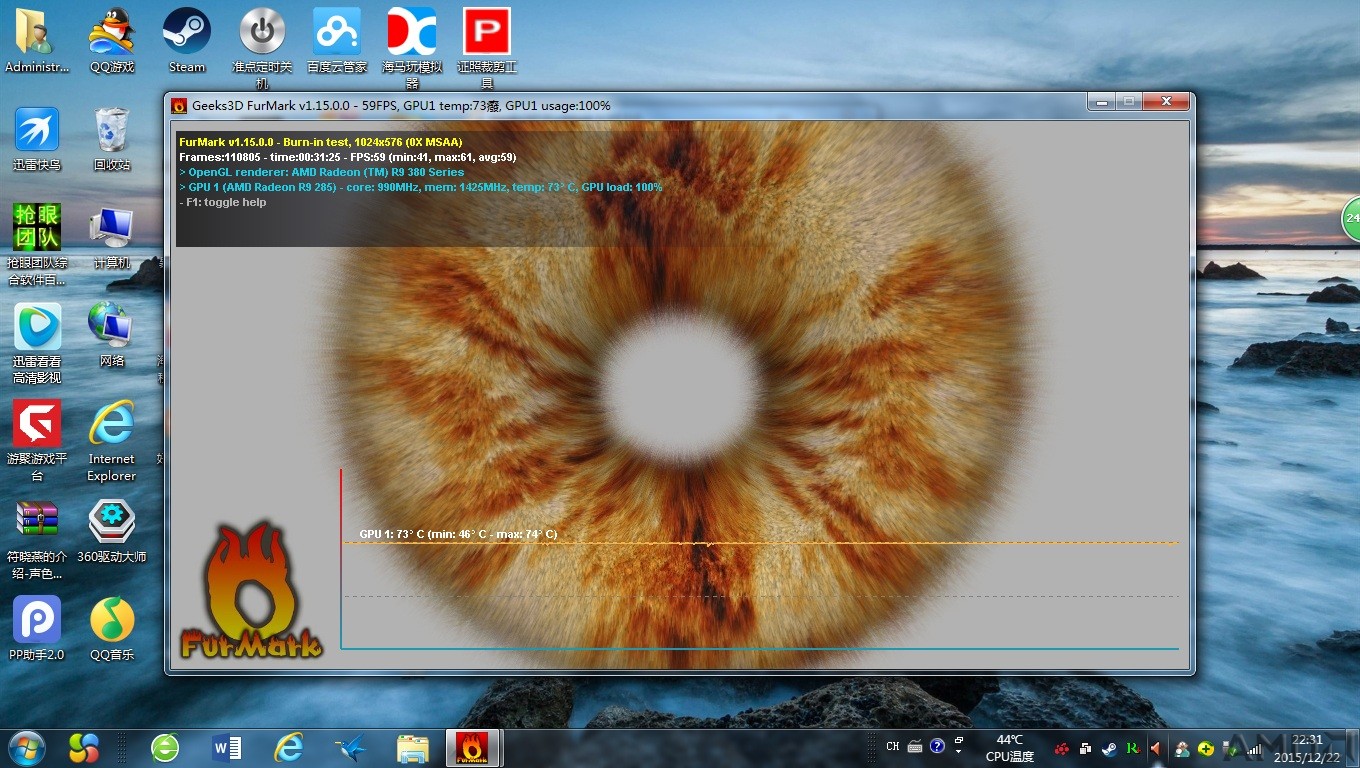The width and height of the screenshot is (1360, 768).
Task: Open PP助手2.0 desktop shortcut
Action: pyautogui.click(x=37, y=629)
